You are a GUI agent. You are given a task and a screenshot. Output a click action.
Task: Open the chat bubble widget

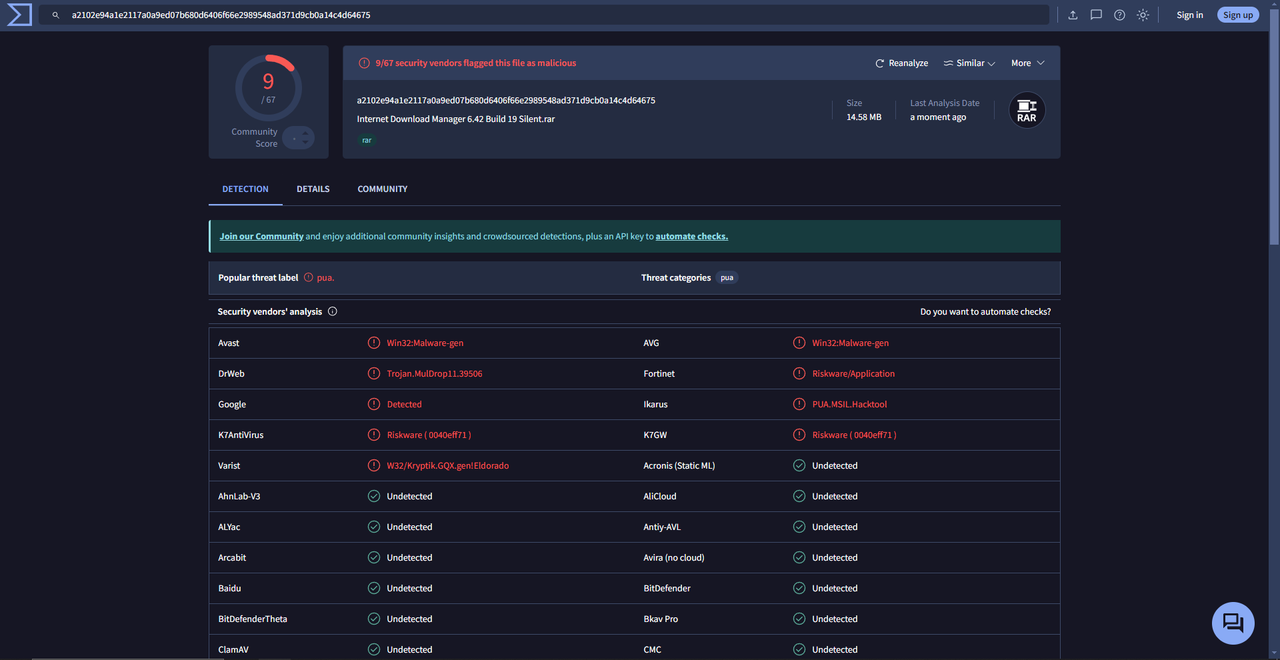pyautogui.click(x=1233, y=623)
